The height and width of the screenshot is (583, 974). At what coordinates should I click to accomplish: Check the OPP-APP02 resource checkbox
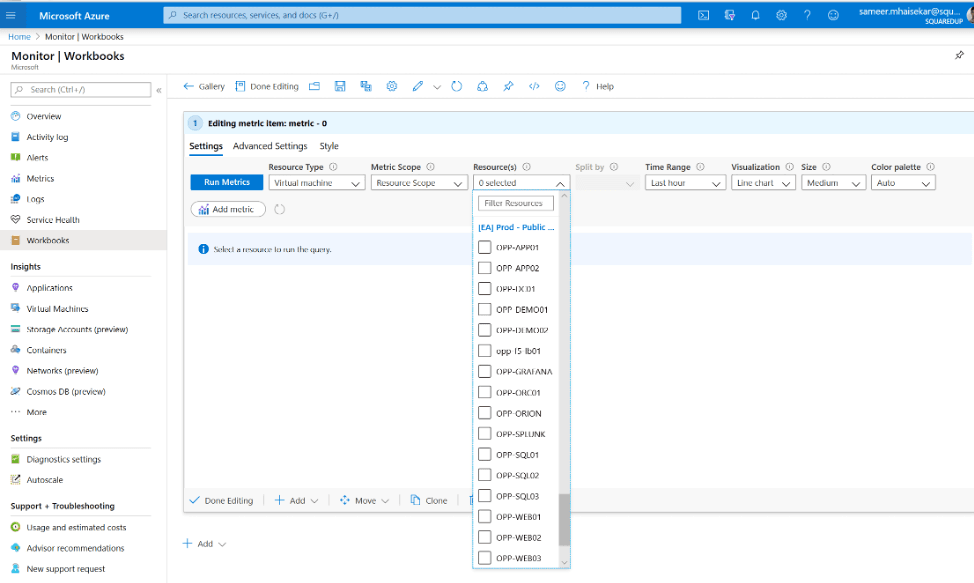(485, 268)
